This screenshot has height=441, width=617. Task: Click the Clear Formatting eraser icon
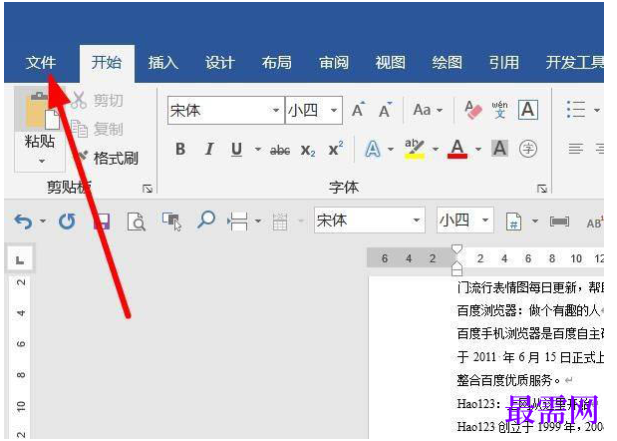[x=473, y=110]
